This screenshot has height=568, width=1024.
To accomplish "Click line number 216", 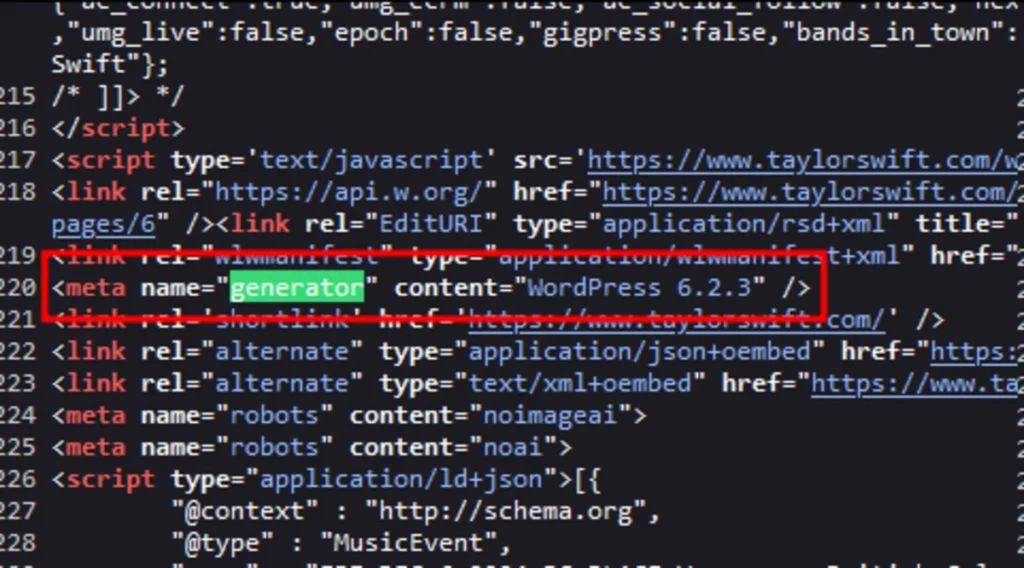I will [x=18, y=129].
